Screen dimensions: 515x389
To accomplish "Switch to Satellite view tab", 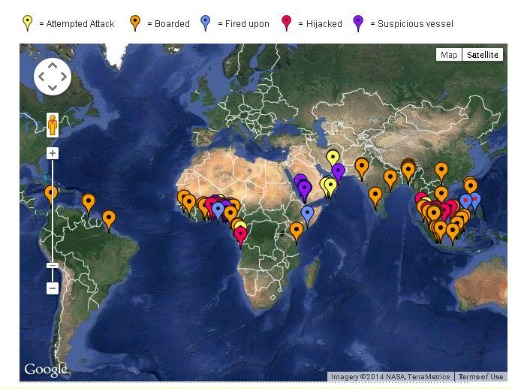I will pos(482,55).
